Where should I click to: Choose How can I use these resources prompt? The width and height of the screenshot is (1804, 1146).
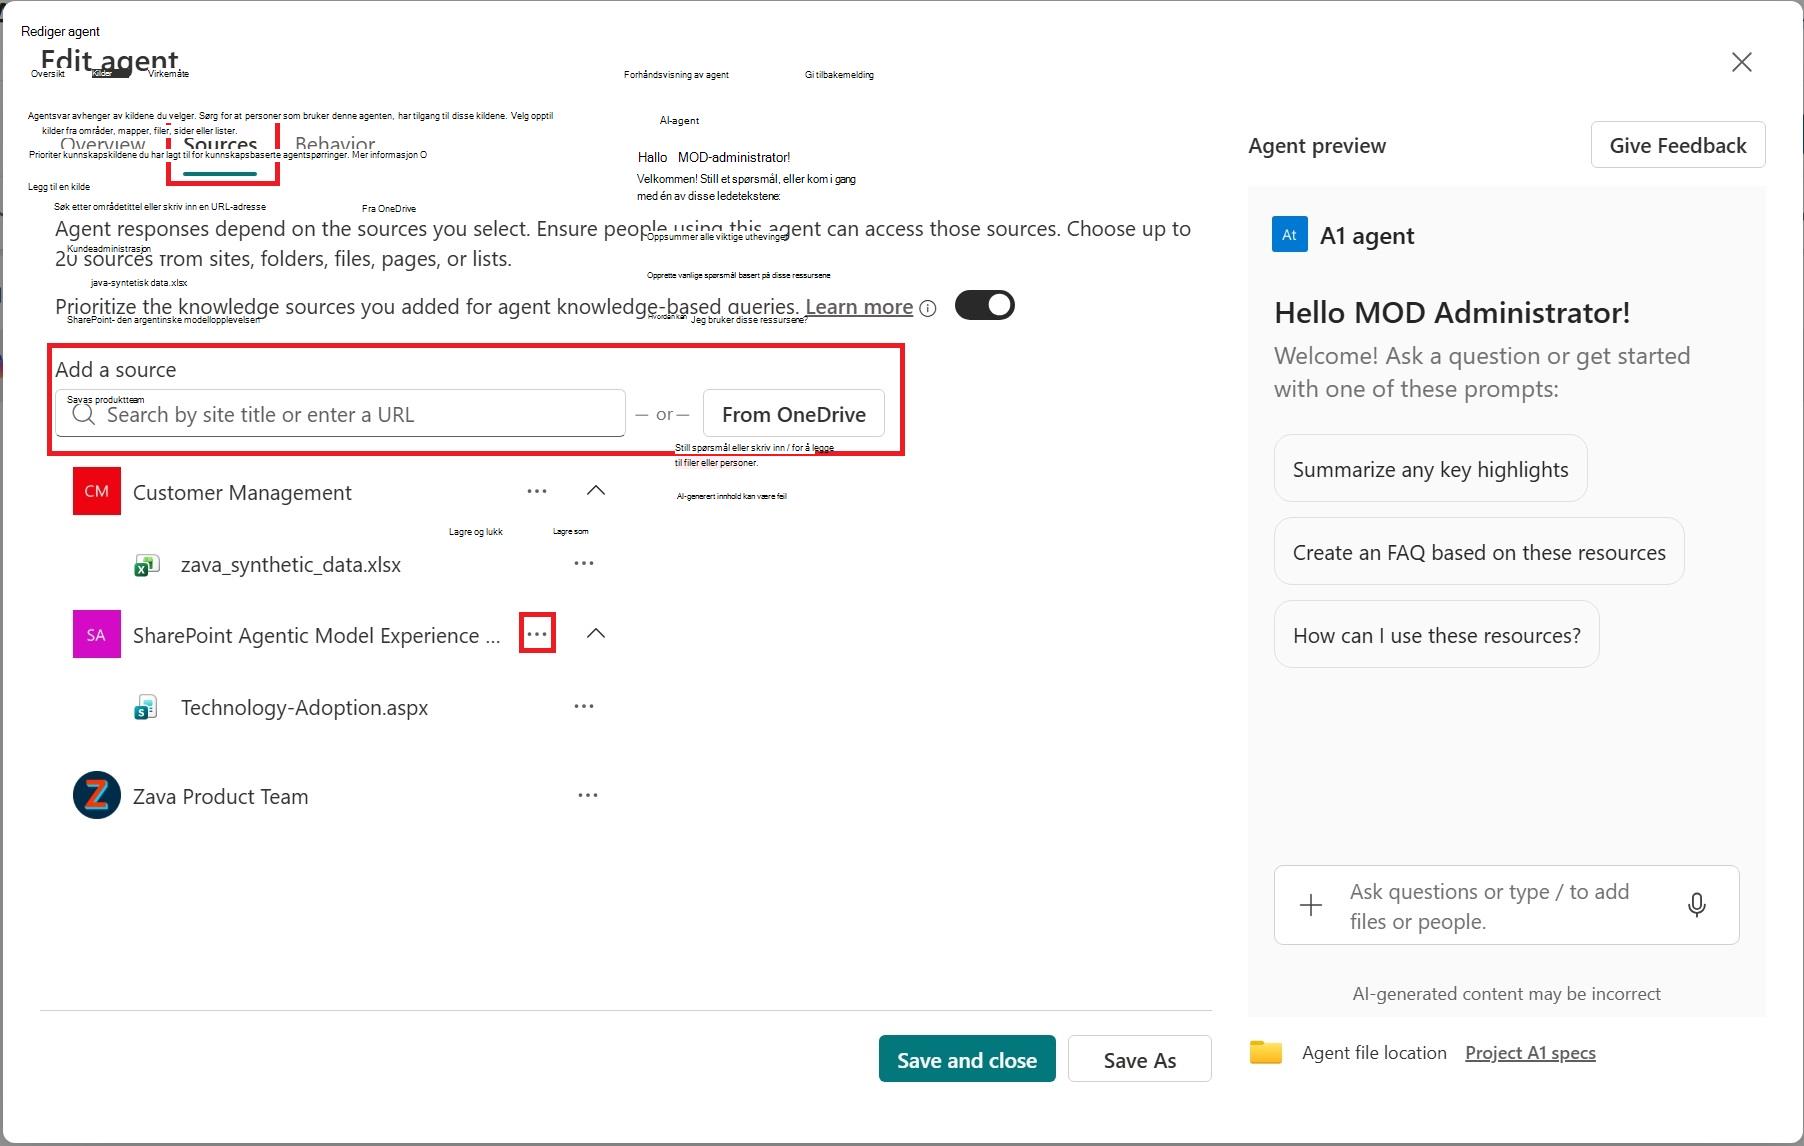pos(1436,635)
